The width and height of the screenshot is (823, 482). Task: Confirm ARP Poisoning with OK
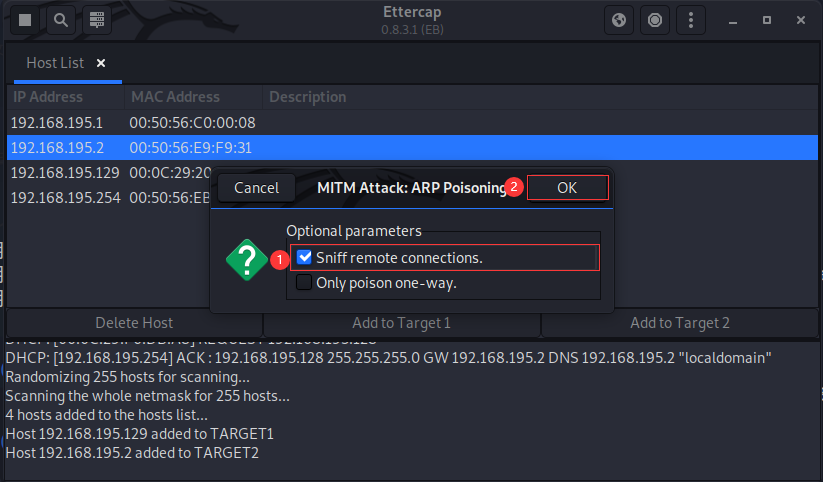pyautogui.click(x=567, y=187)
